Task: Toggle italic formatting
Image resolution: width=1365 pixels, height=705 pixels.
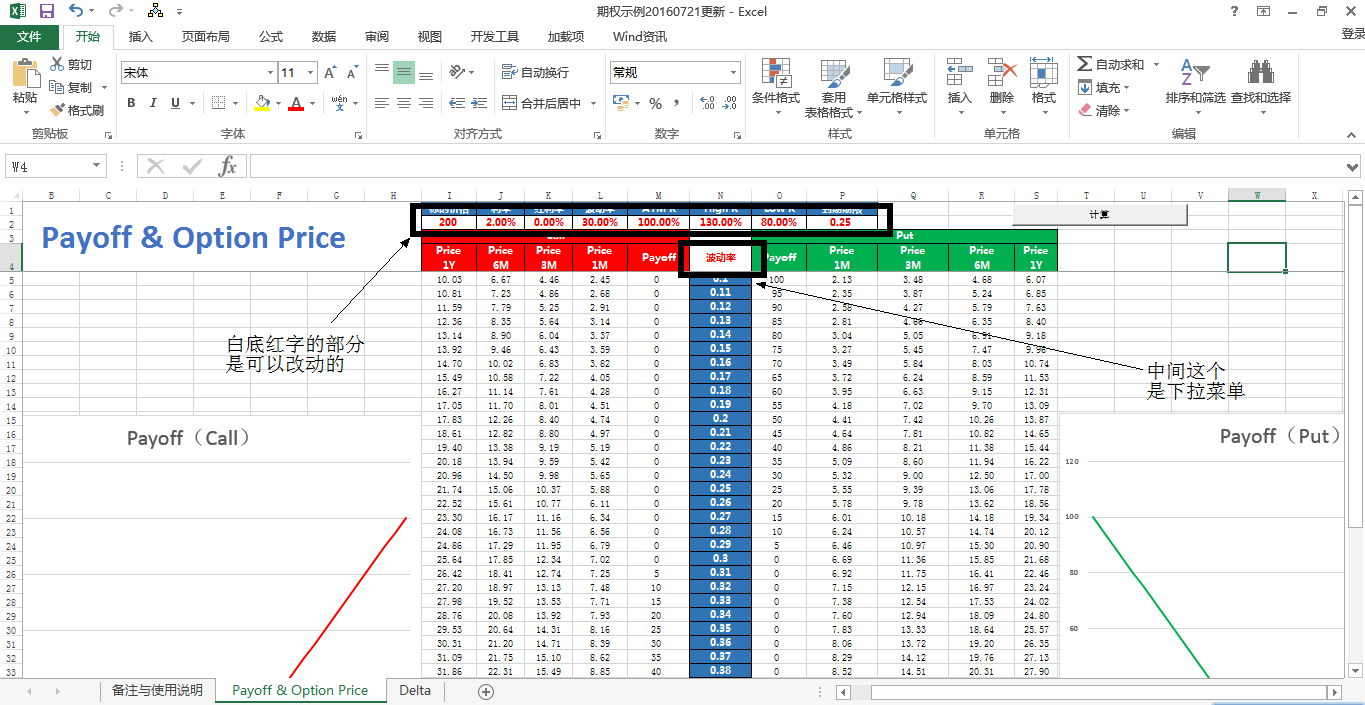Action: click(x=153, y=103)
